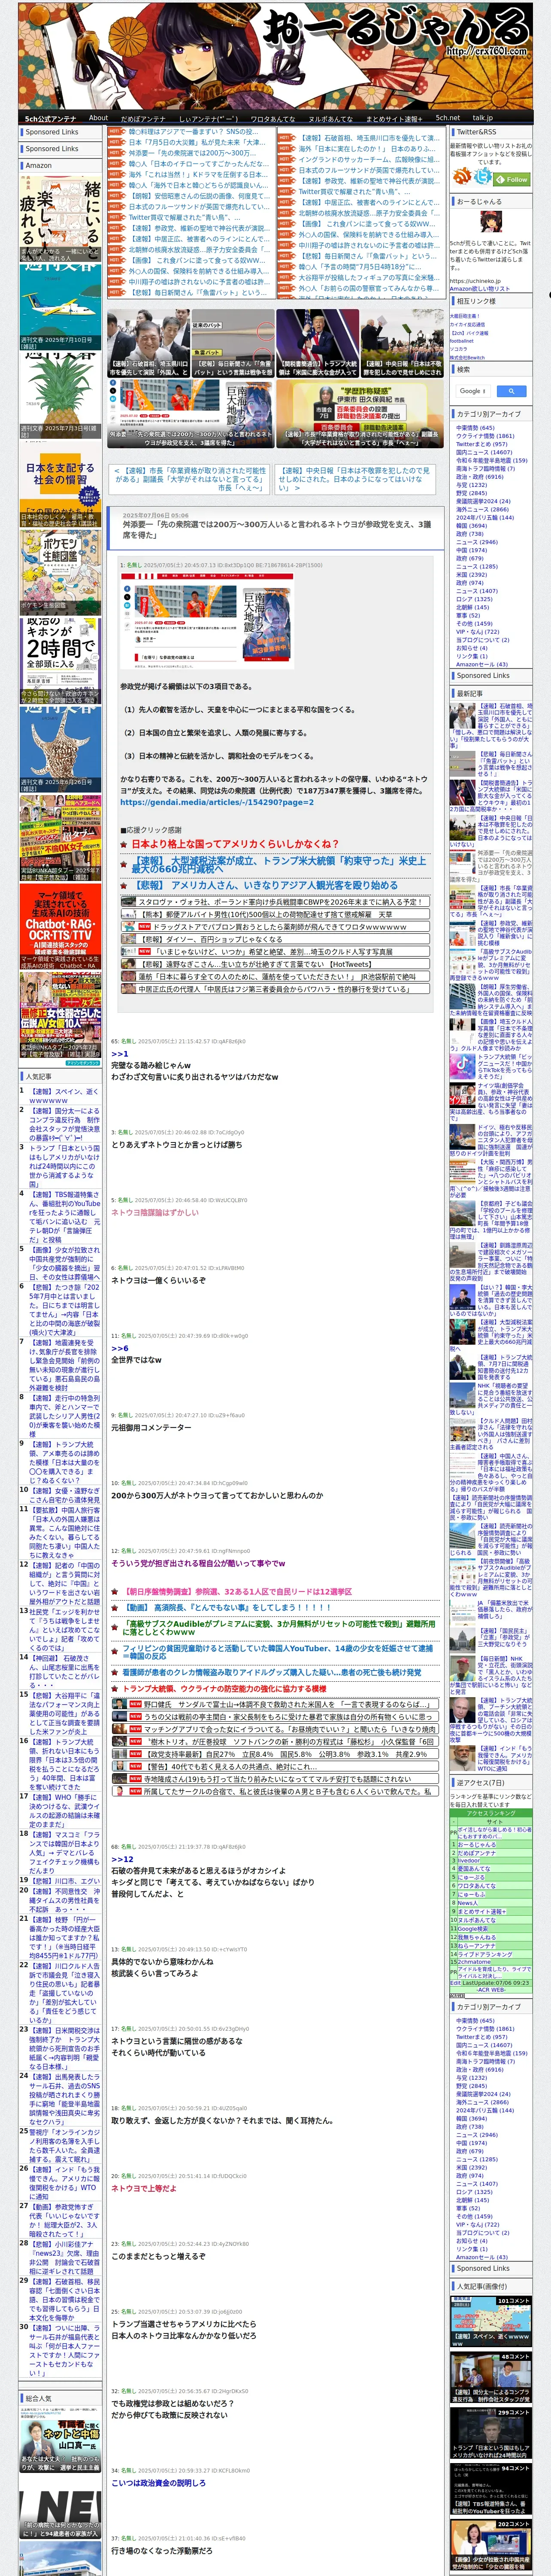
Task: Open the About nav item
Action: (98, 118)
